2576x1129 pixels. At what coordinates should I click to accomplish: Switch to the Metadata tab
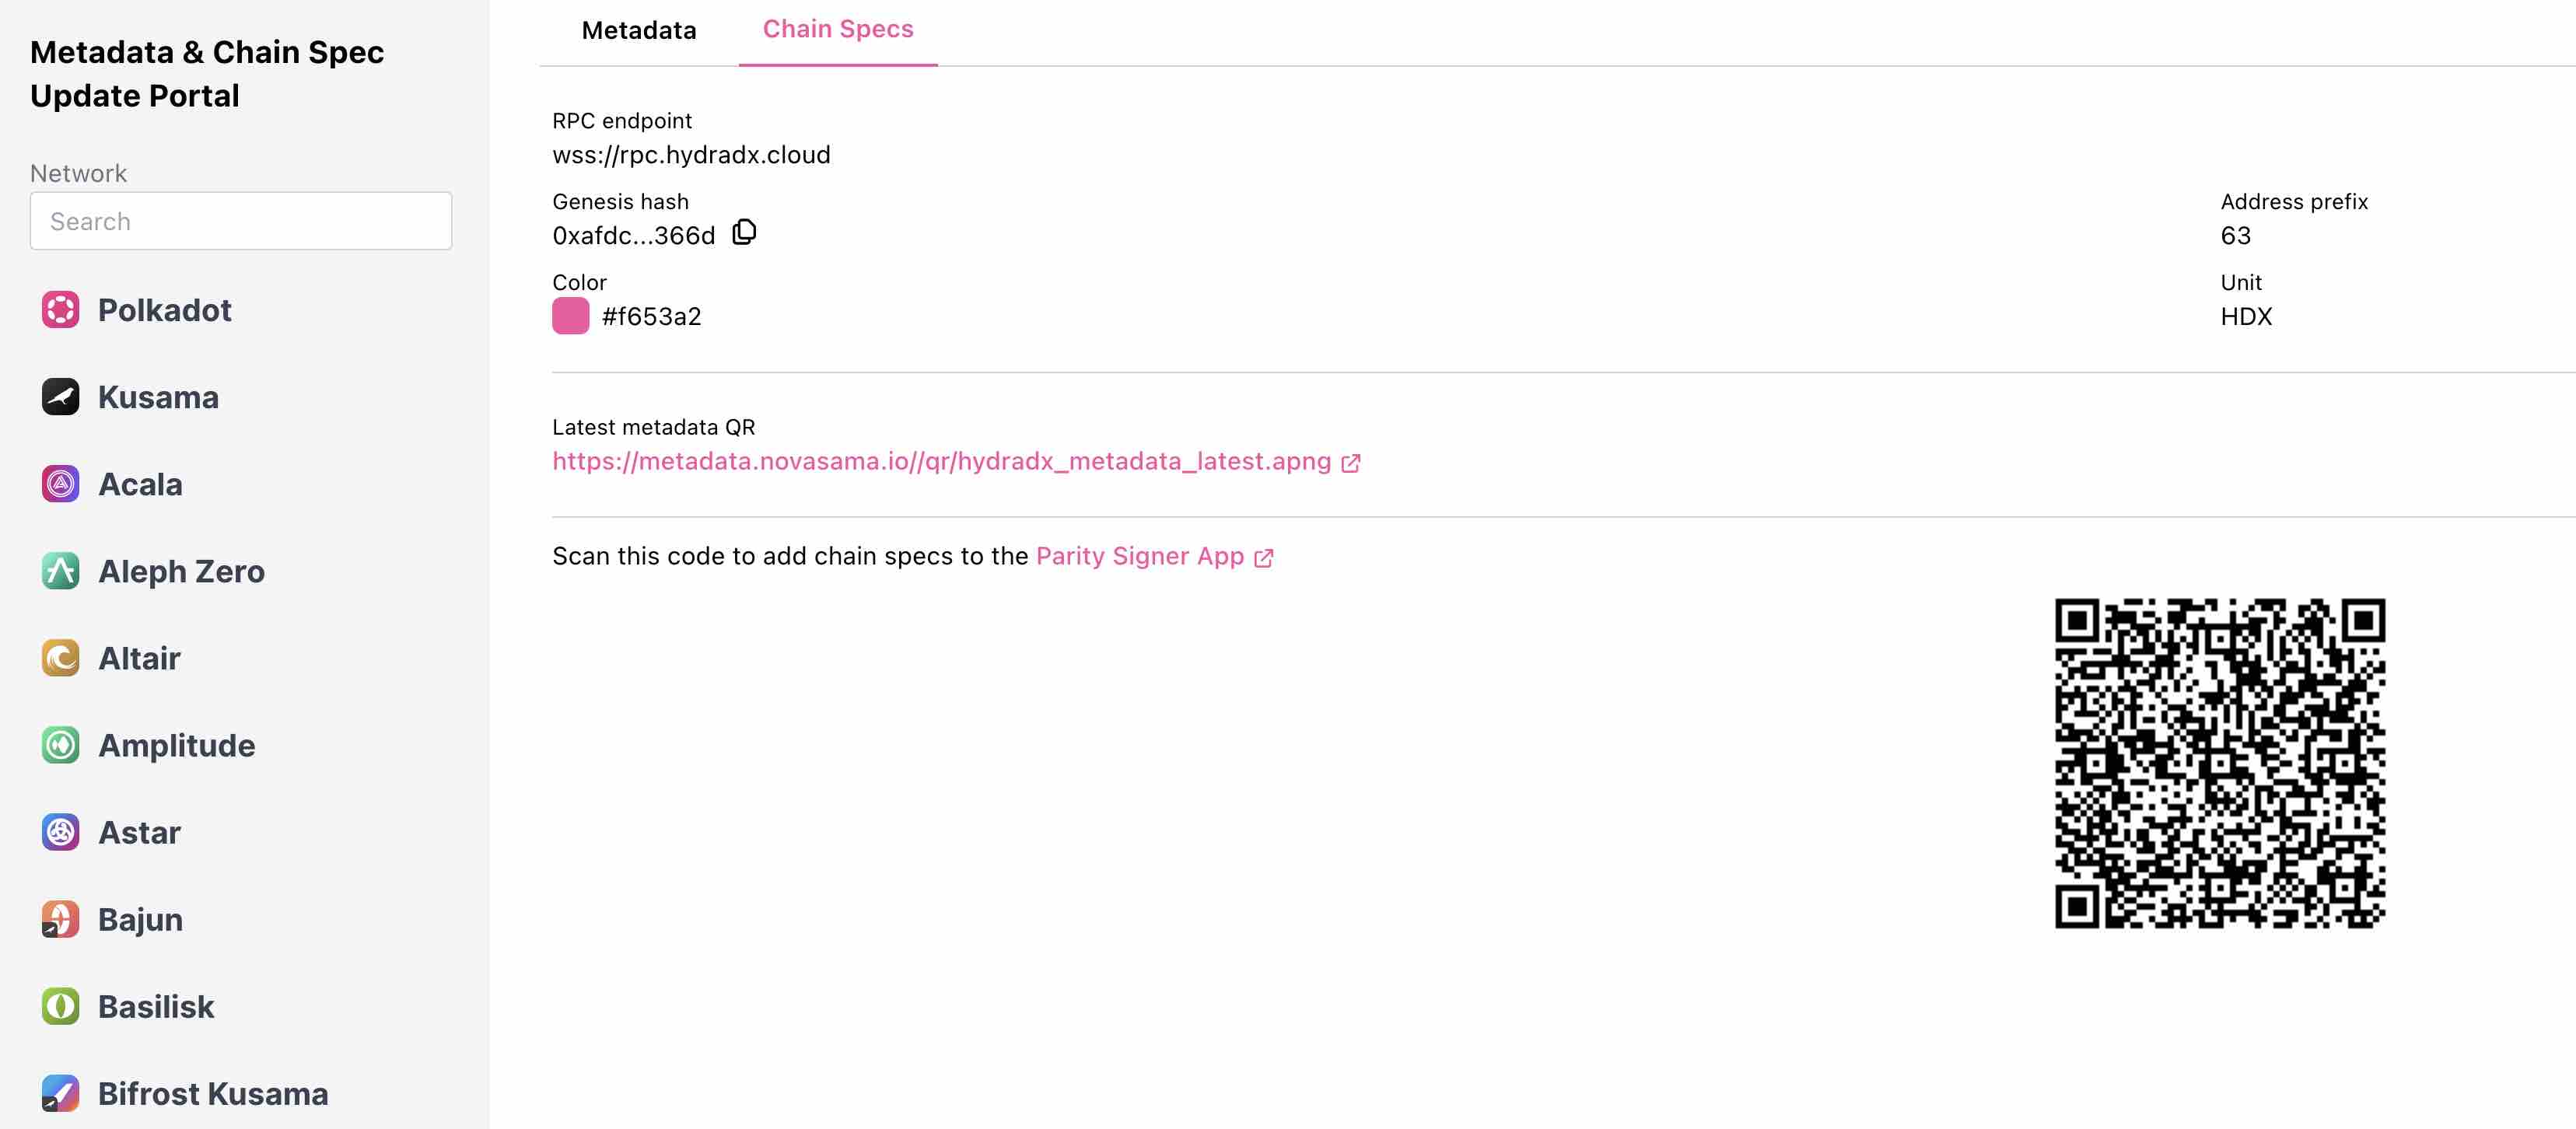[639, 31]
